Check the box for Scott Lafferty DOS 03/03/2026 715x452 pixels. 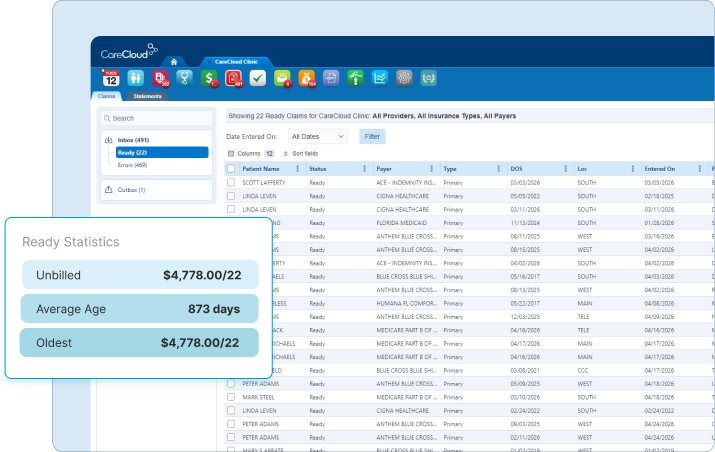click(x=231, y=182)
